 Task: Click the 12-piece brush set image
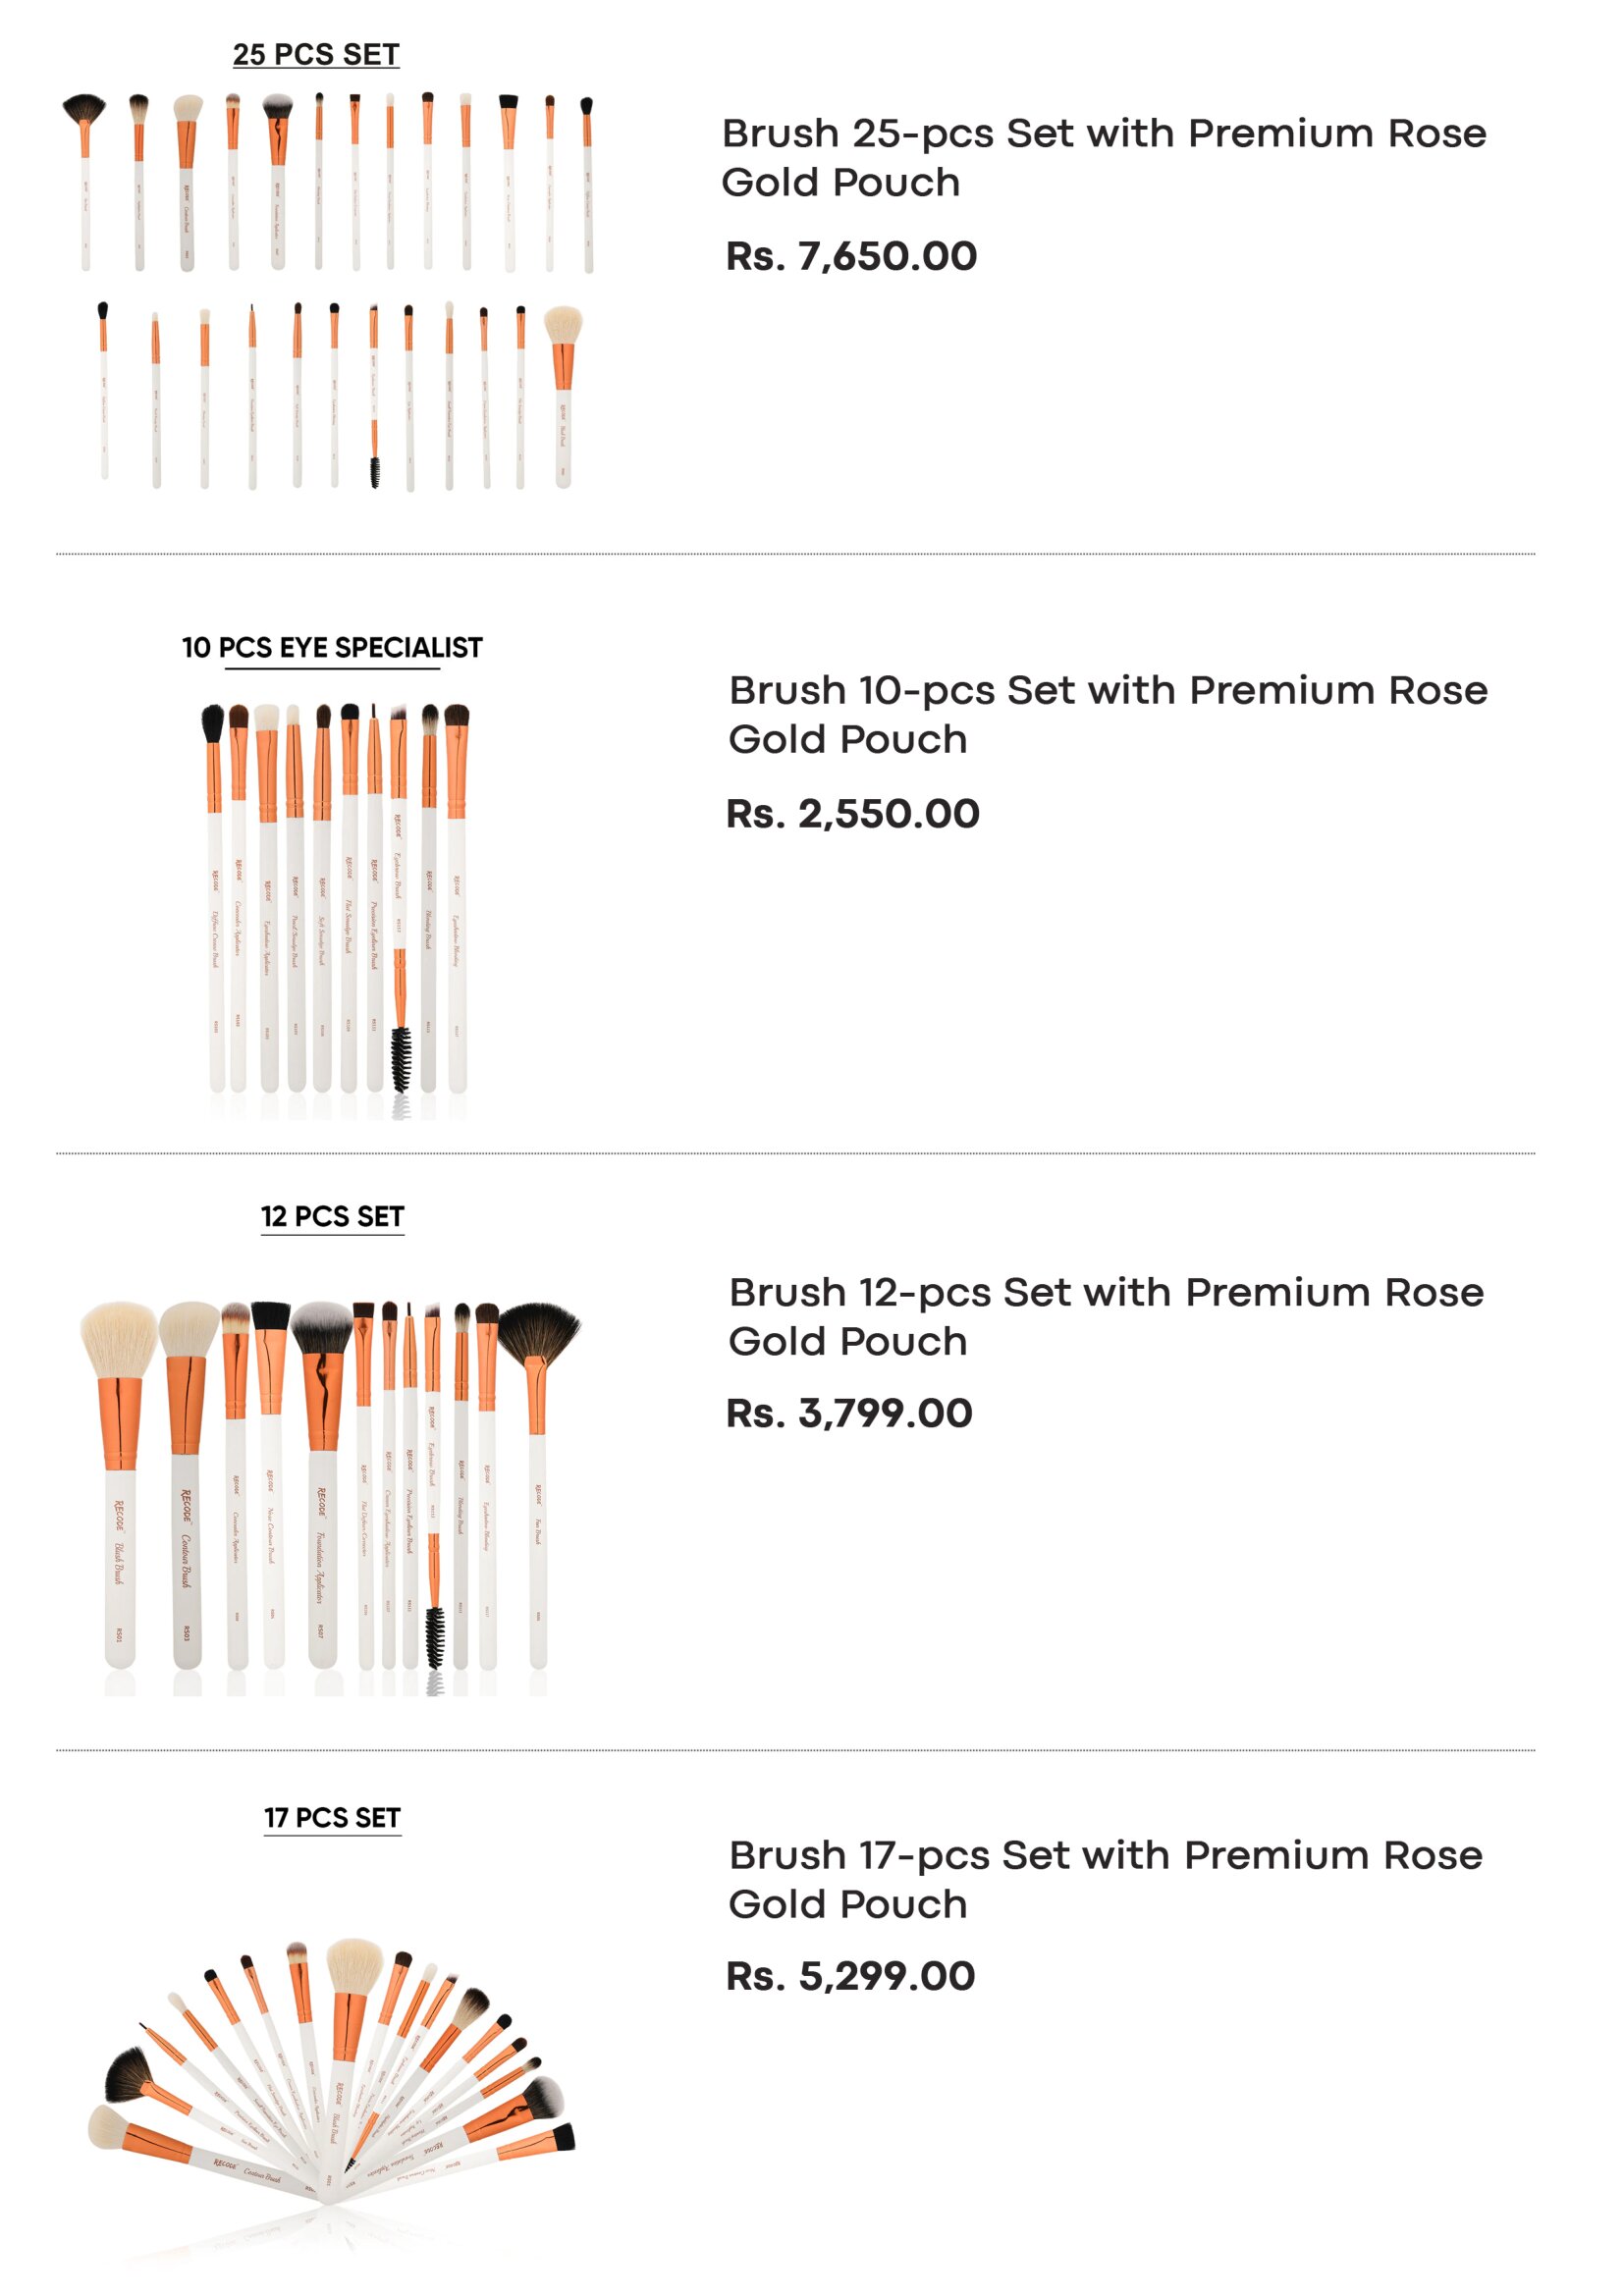[330, 1497]
